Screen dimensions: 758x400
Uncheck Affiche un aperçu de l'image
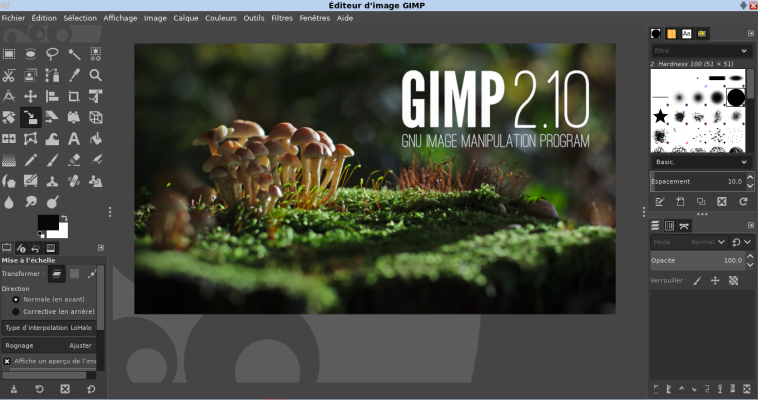coord(7,361)
